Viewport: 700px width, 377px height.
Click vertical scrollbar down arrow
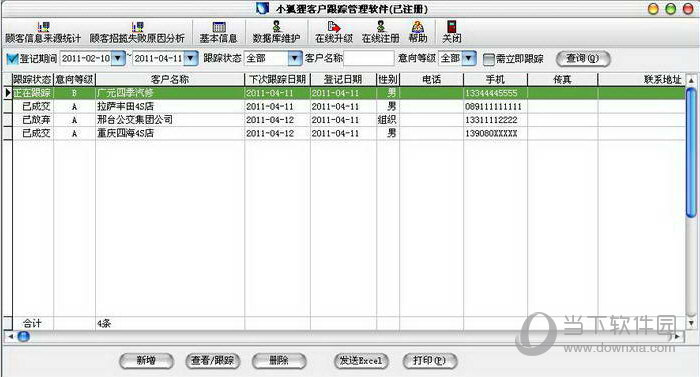click(x=691, y=323)
